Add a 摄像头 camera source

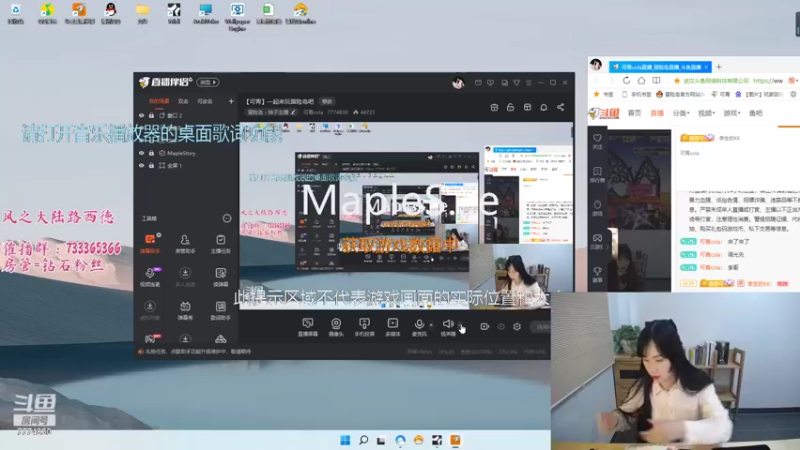pyautogui.click(x=336, y=327)
